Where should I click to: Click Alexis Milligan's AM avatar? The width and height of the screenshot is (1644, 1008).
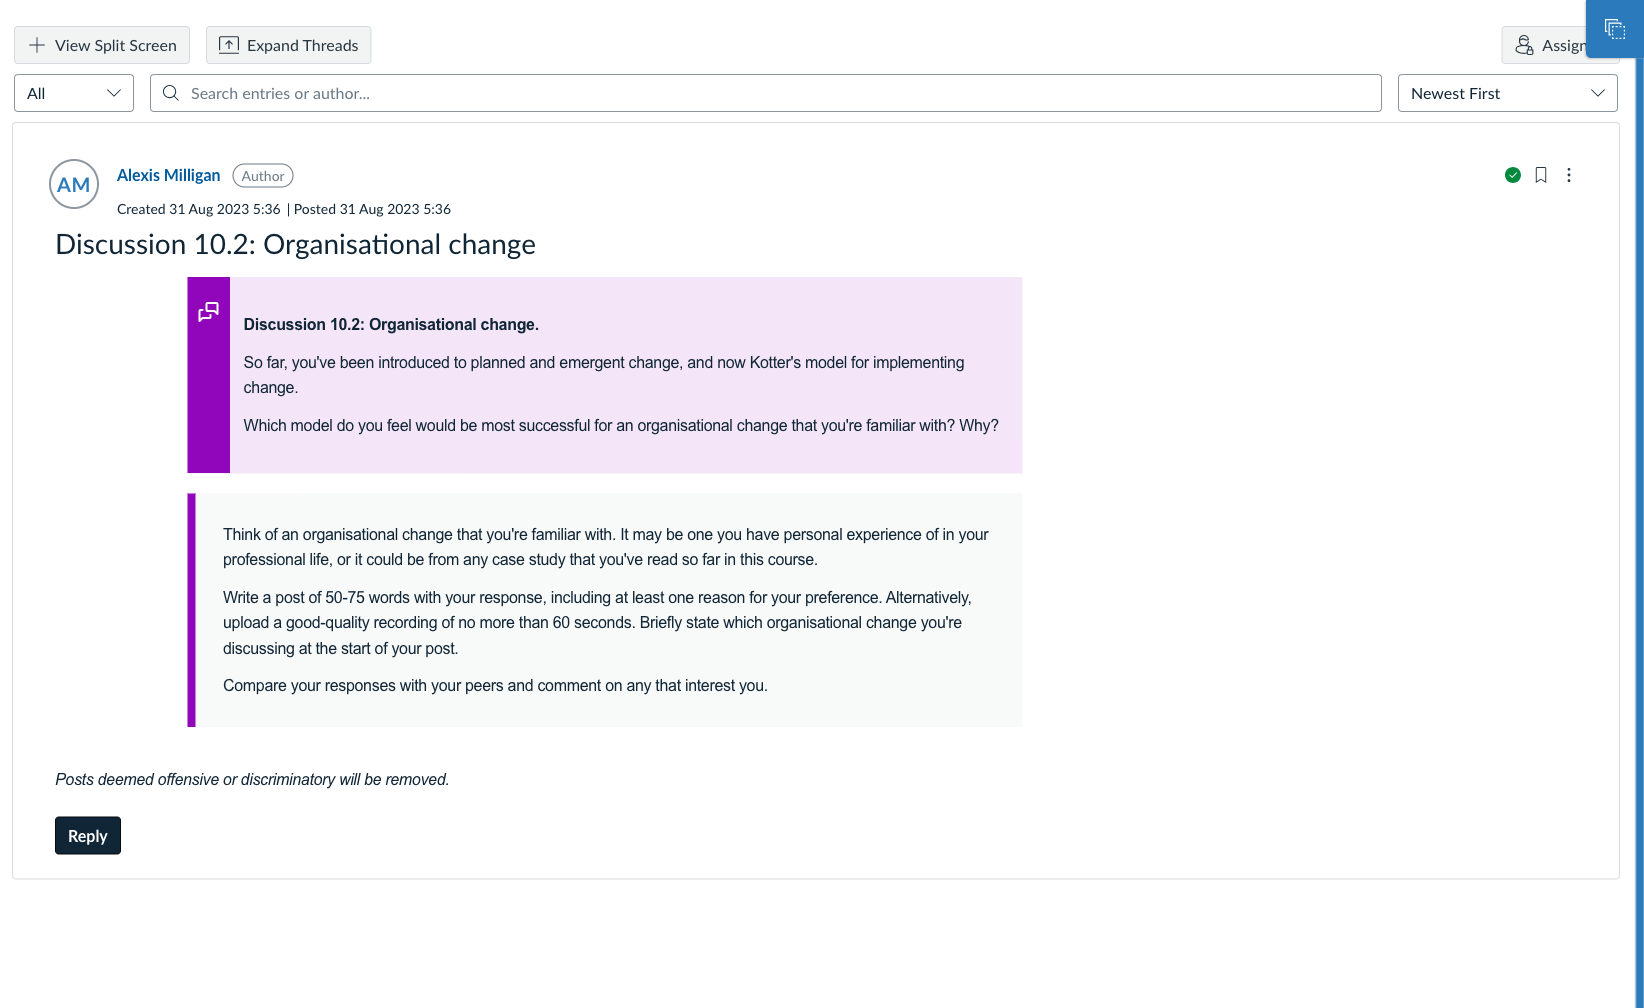point(73,184)
